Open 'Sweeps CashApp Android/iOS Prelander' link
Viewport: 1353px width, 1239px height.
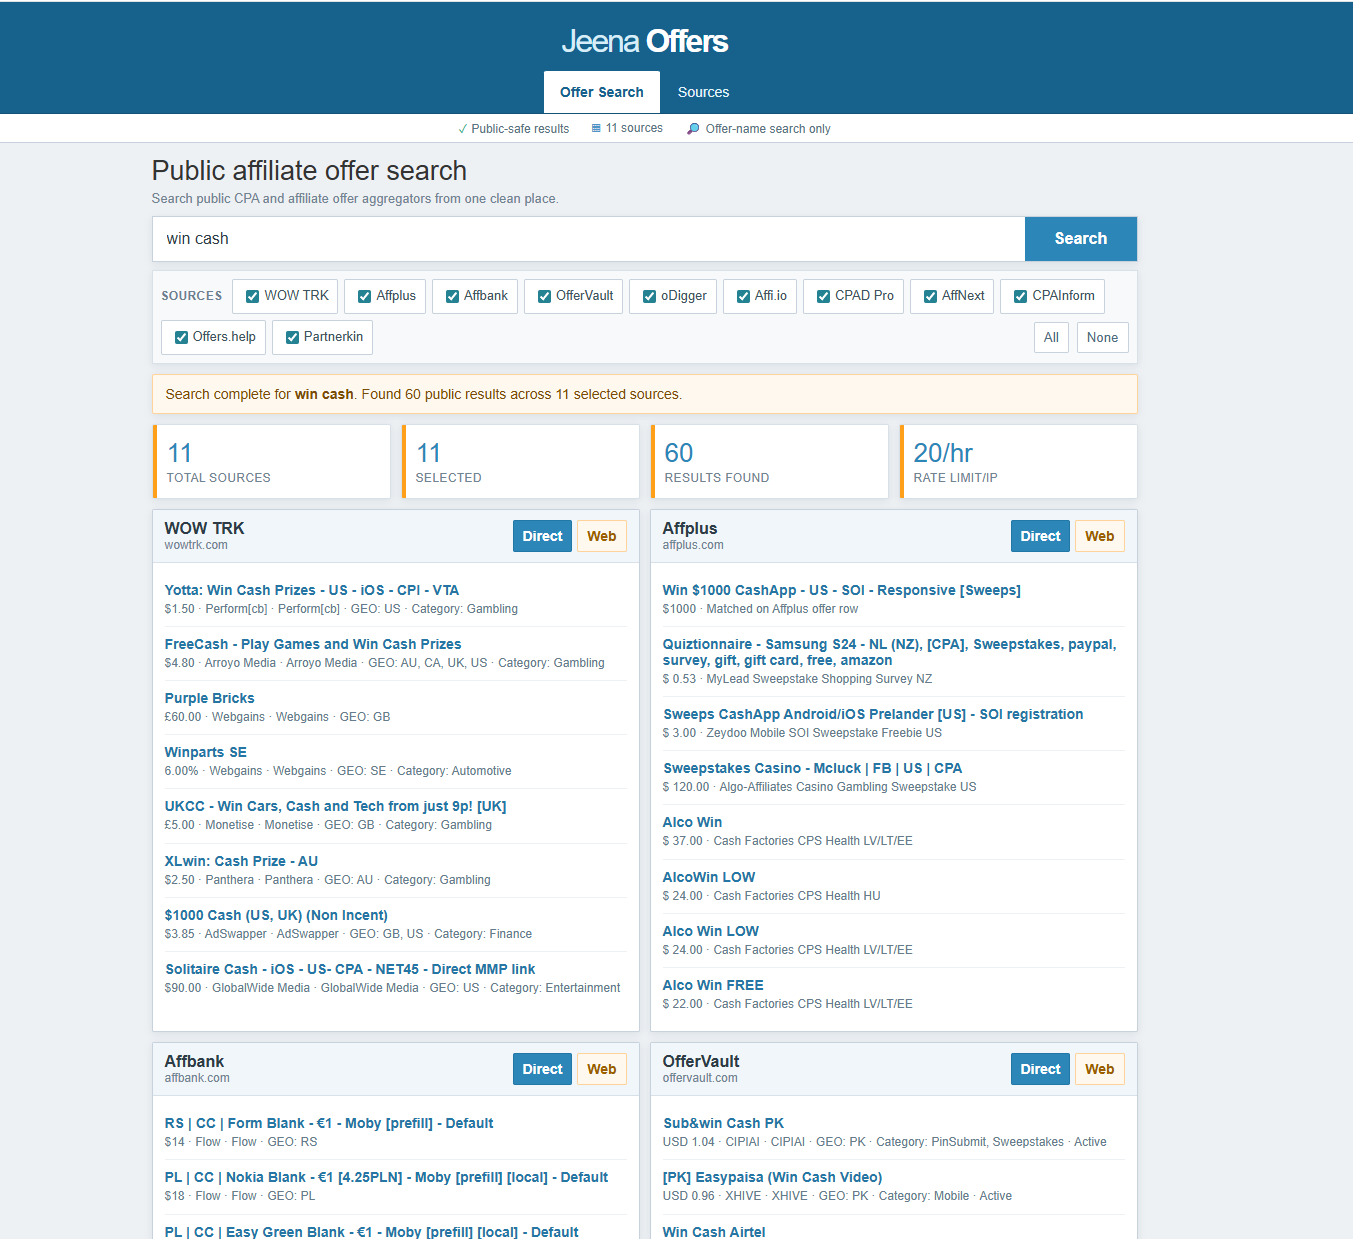point(873,714)
